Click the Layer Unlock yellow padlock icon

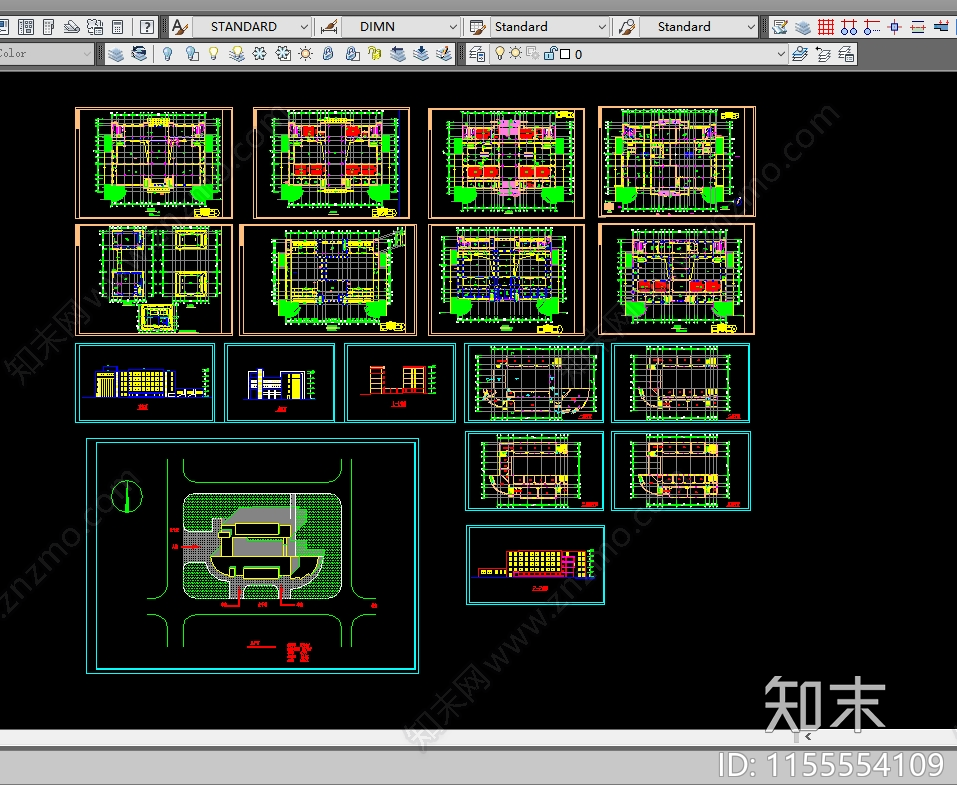pos(375,54)
